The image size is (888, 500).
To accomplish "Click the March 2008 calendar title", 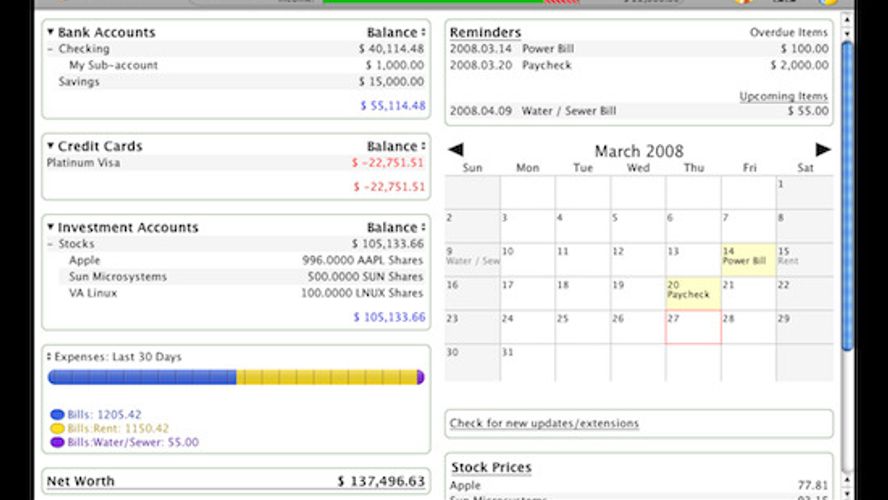I will tap(639, 151).
